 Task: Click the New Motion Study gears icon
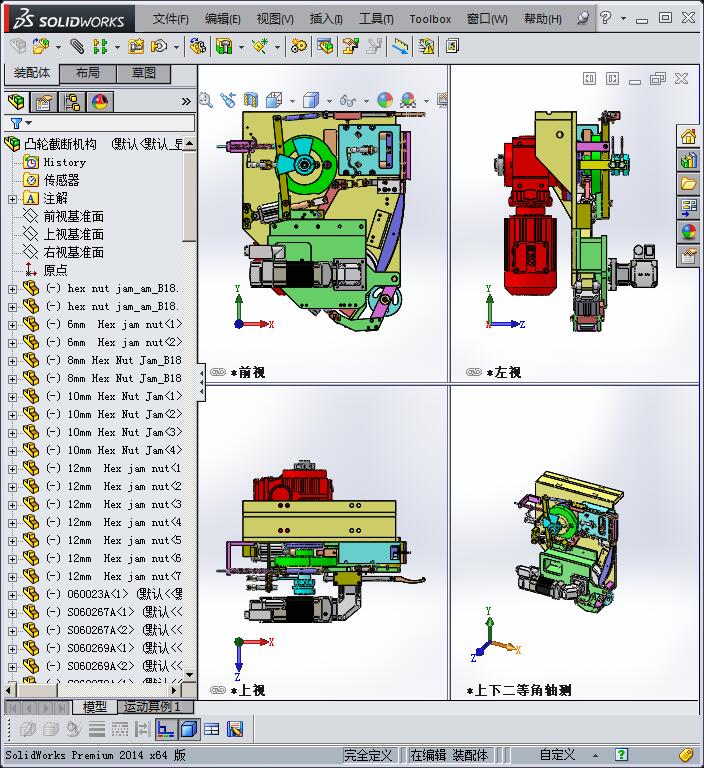[299, 47]
